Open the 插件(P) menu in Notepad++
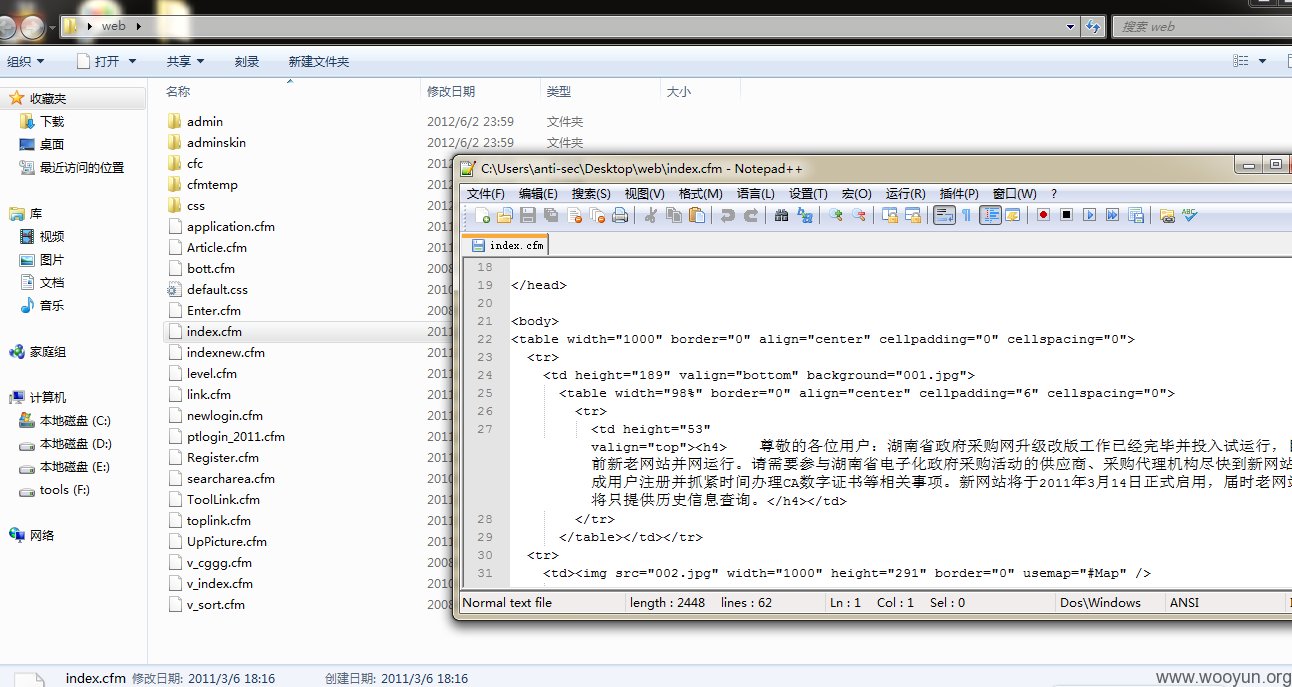The height and width of the screenshot is (687, 1292). (959, 194)
